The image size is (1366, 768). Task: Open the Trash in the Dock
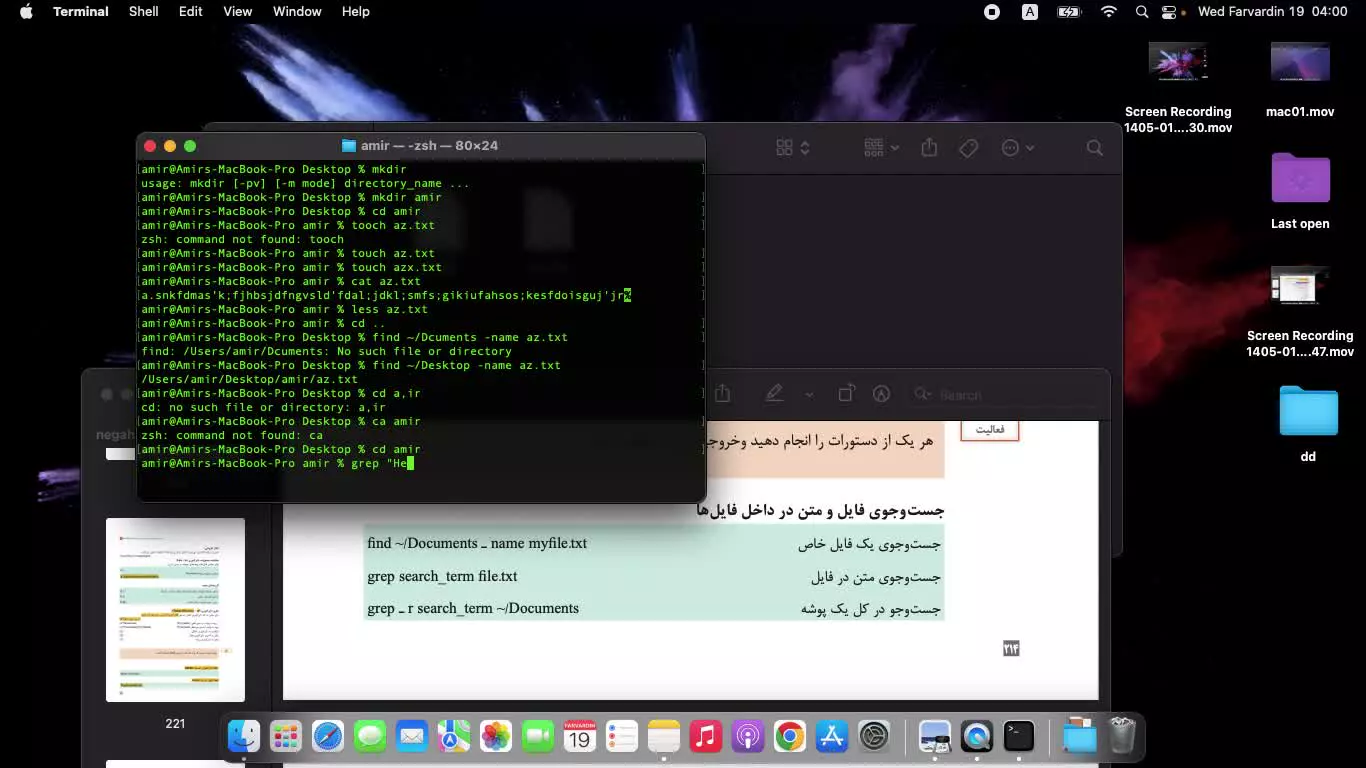[1122, 737]
